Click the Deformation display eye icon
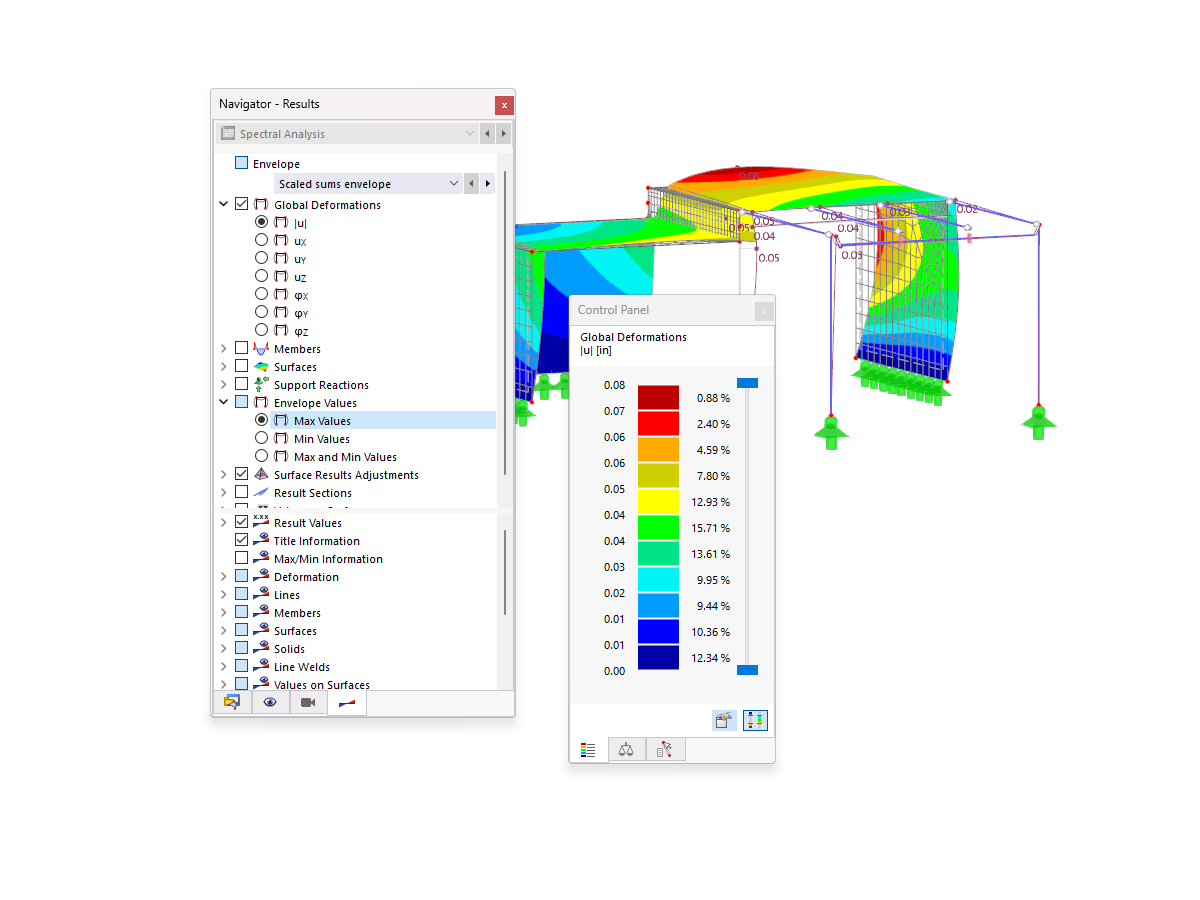The height and width of the screenshot is (900, 1200). point(261,576)
